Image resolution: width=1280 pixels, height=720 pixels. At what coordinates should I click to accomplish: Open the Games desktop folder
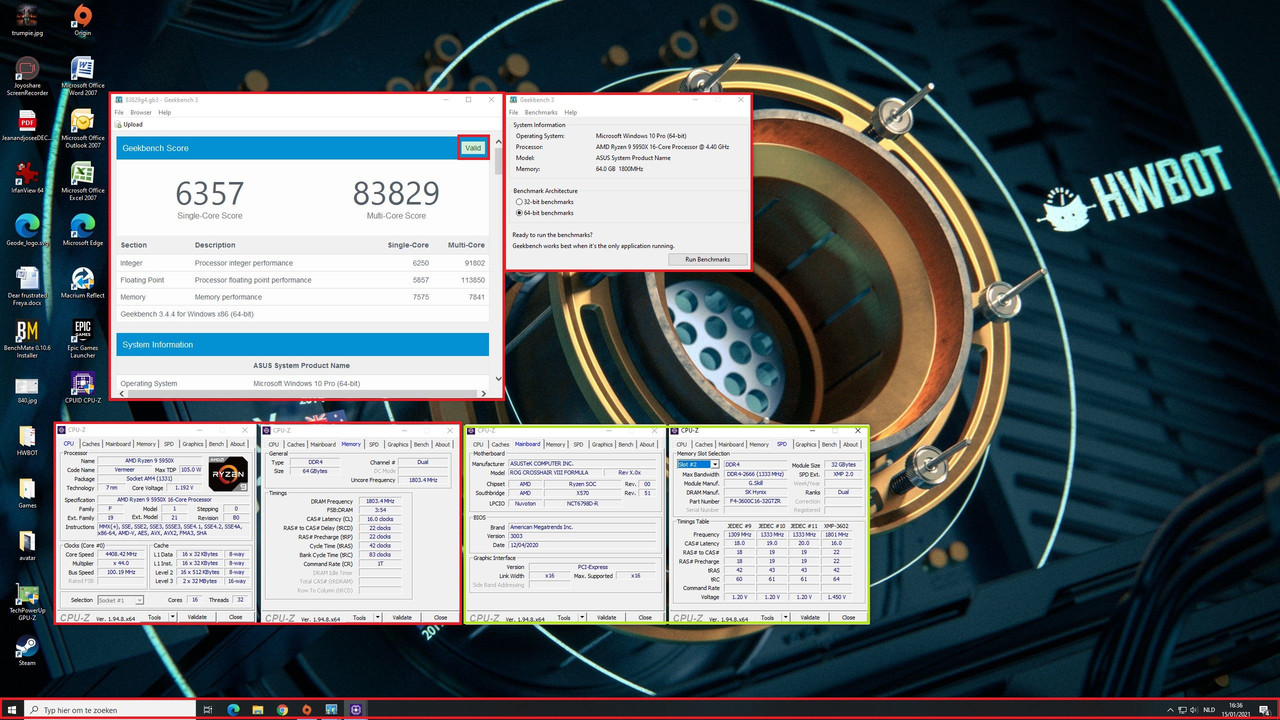click(27, 493)
